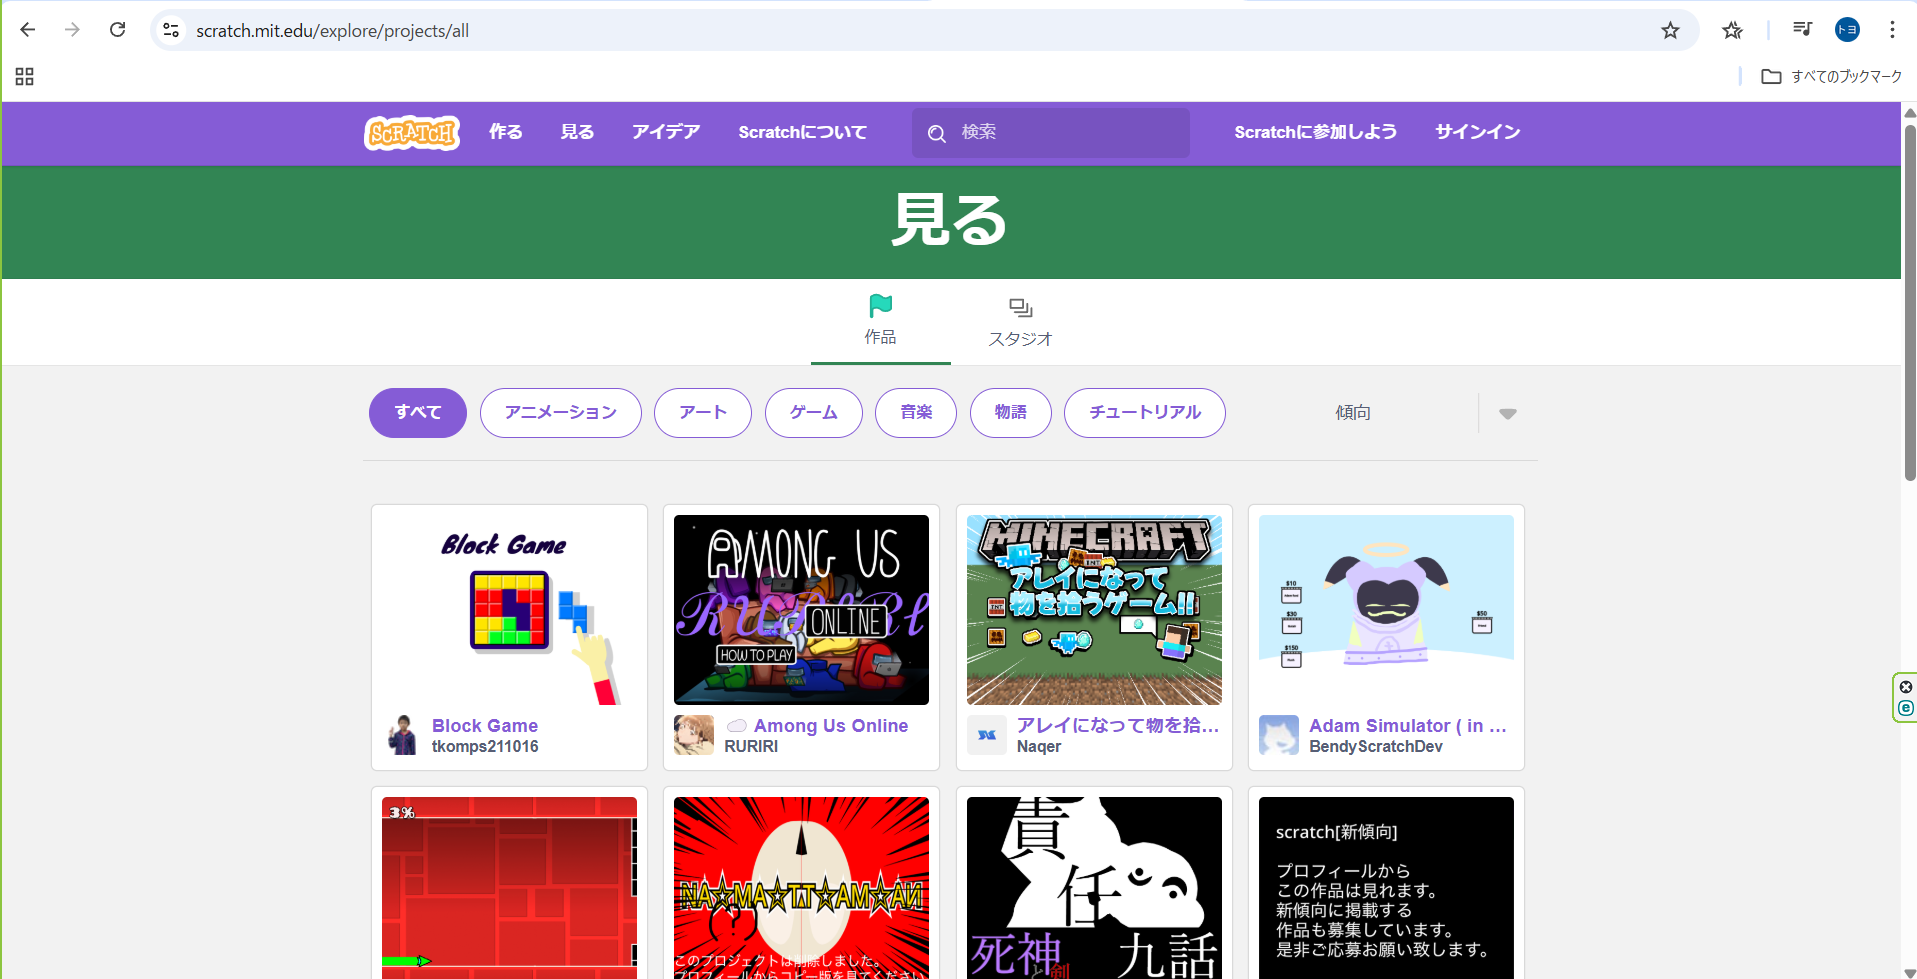
Task: Open the アイデア menu item
Action: click(665, 132)
